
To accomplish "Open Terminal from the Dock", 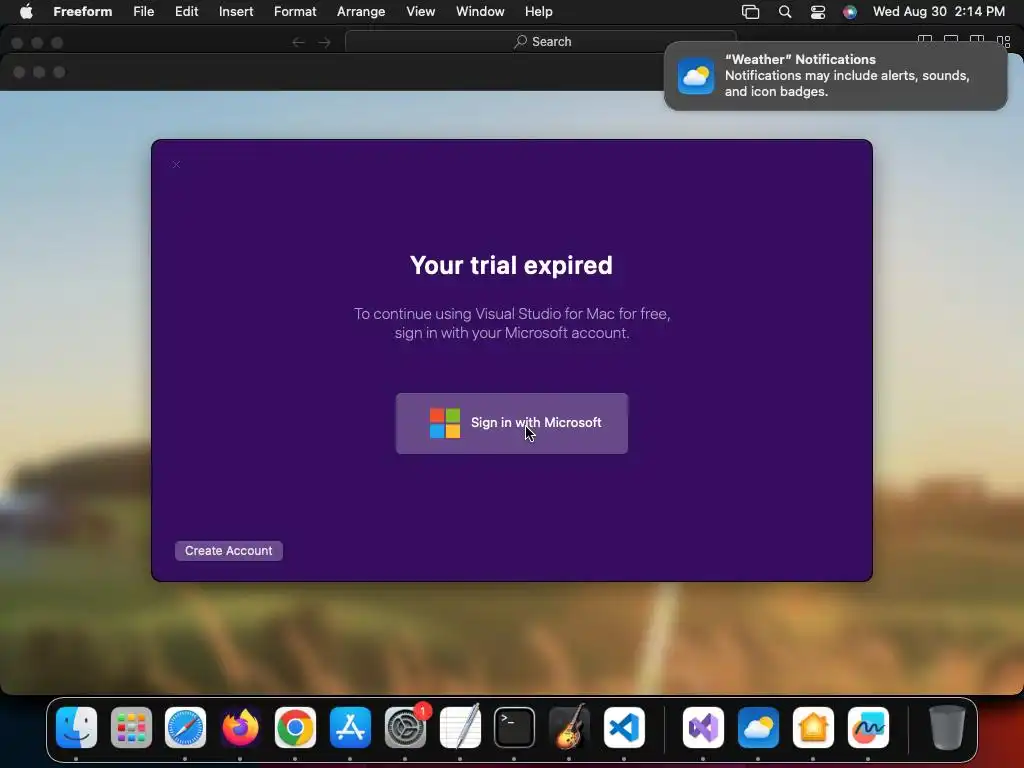I will pos(515,727).
